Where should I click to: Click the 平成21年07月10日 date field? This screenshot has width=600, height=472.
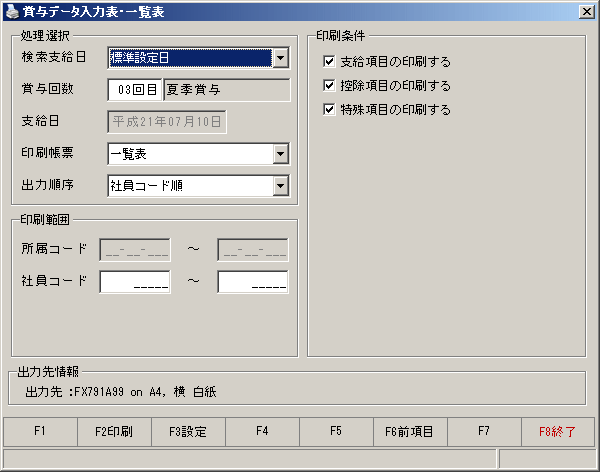[x=167, y=122]
